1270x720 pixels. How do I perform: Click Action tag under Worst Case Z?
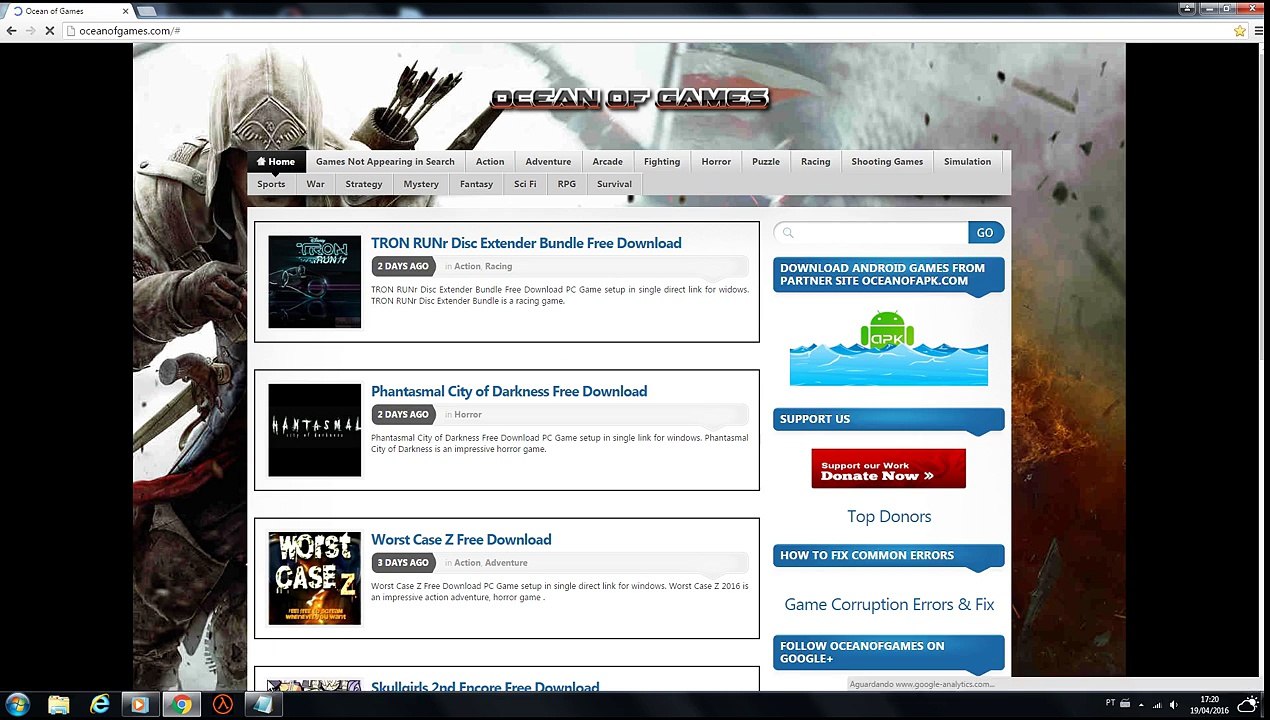[x=467, y=562]
